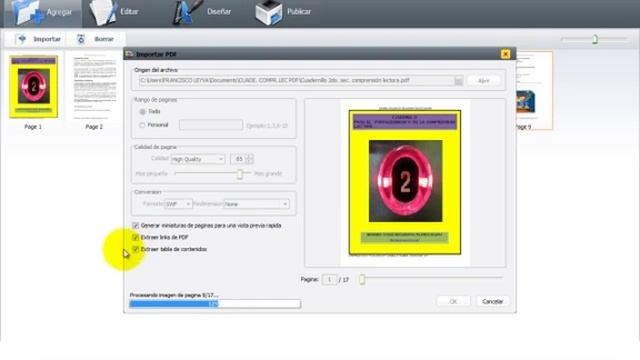Click the Abrir browse button
The width and height of the screenshot is (640, 360).
(484, 81)
